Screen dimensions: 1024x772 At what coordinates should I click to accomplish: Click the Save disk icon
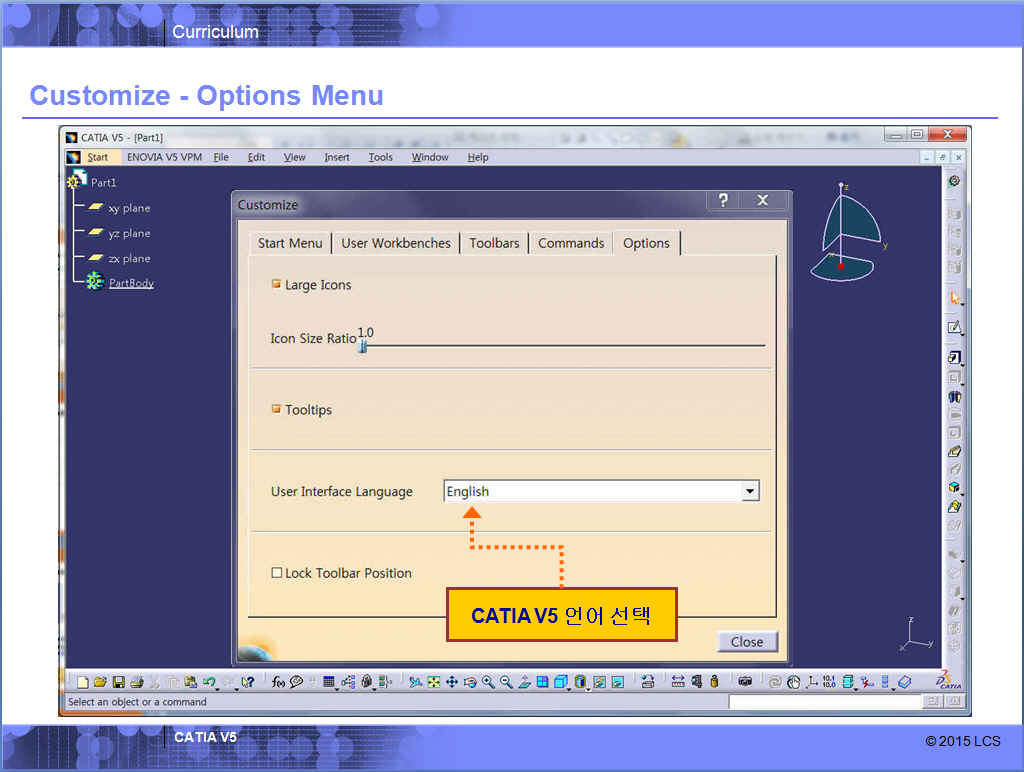(x=118, y=682)
